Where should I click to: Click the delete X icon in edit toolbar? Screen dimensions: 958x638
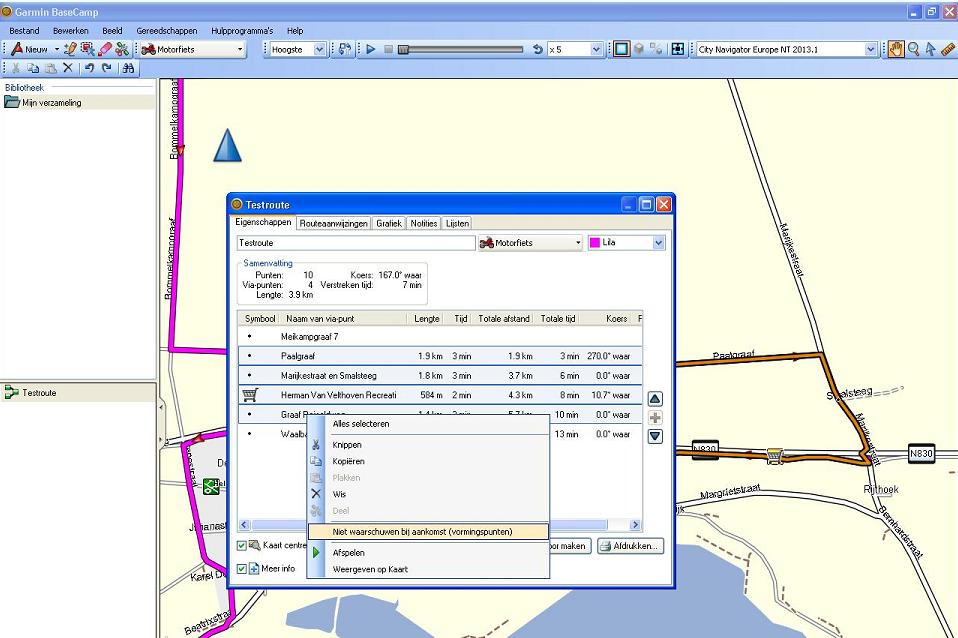pos(68,68)
